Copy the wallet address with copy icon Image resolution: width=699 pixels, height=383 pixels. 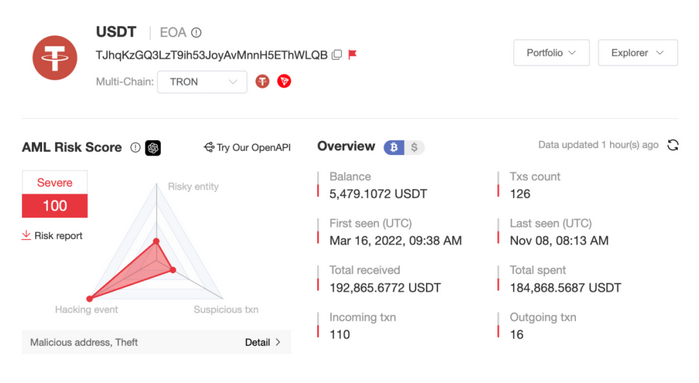(337, 54)
